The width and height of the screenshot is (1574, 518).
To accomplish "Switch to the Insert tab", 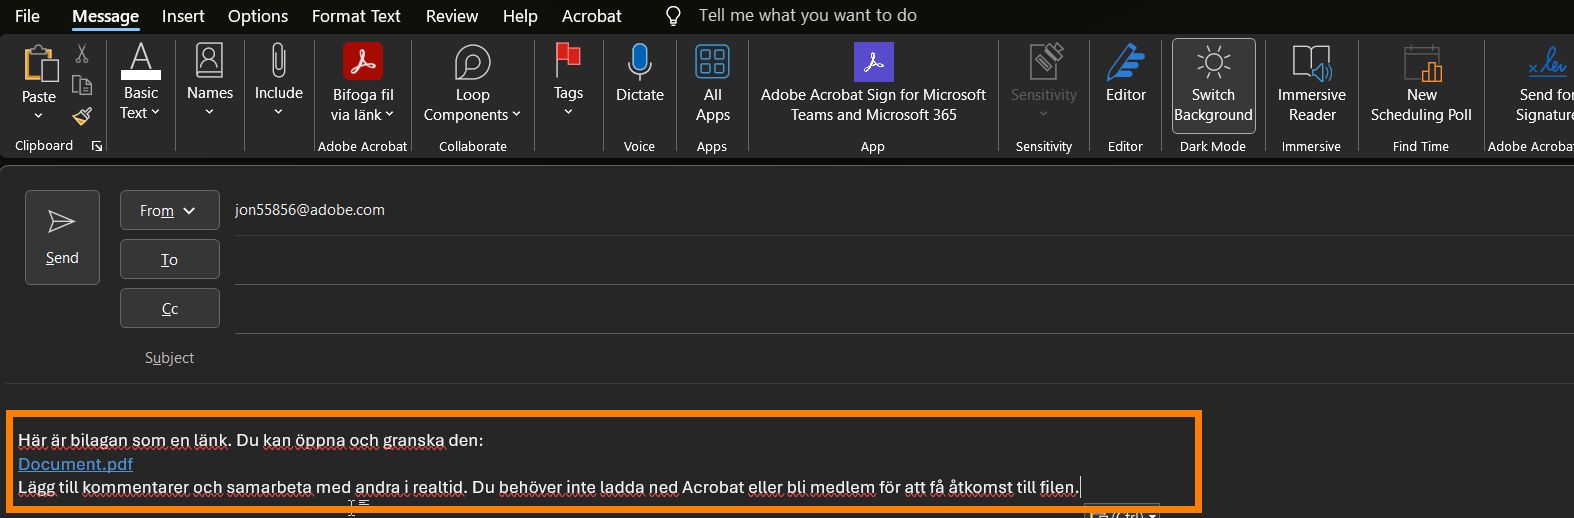I will 183,16.
